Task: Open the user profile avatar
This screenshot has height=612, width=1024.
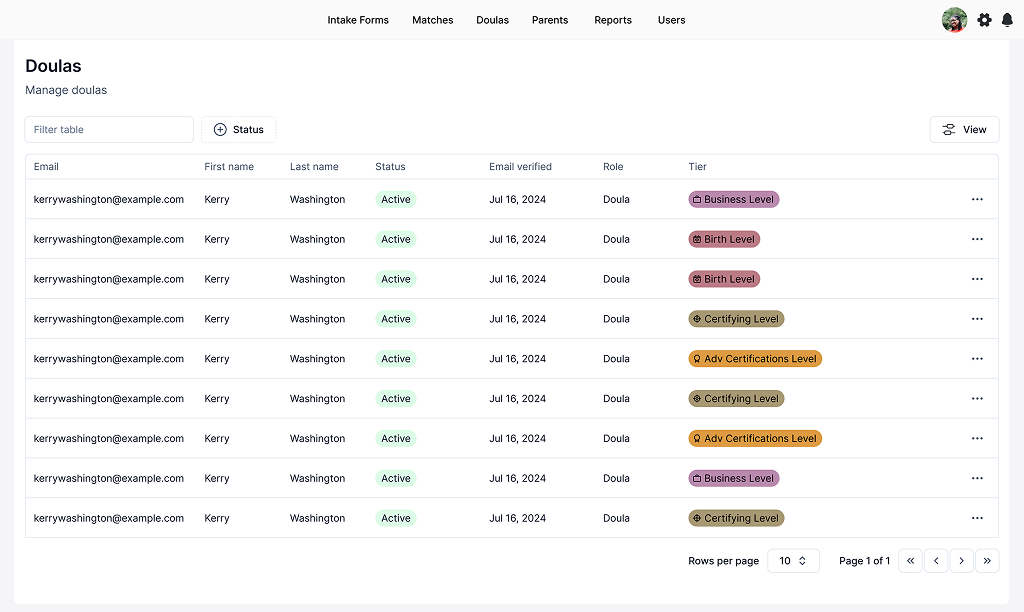Action: pyautogui.click(x=954, y=20)
